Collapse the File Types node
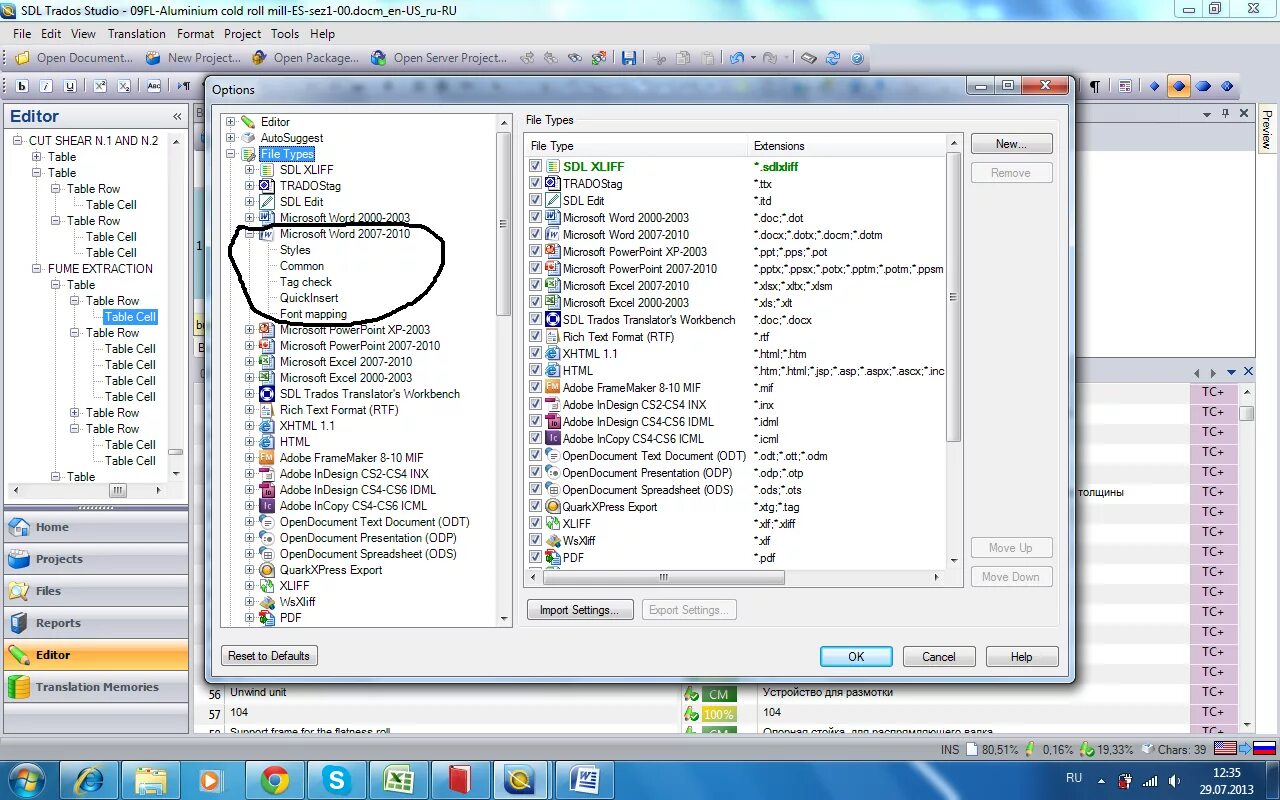1280x800 pixels. click(x=231, y=154)
